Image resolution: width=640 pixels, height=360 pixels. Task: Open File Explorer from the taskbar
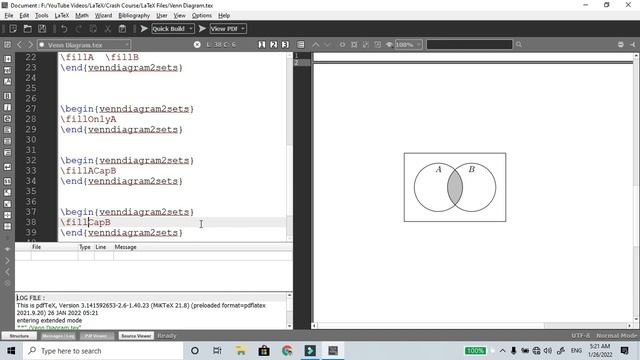click(x=240, y=351)
